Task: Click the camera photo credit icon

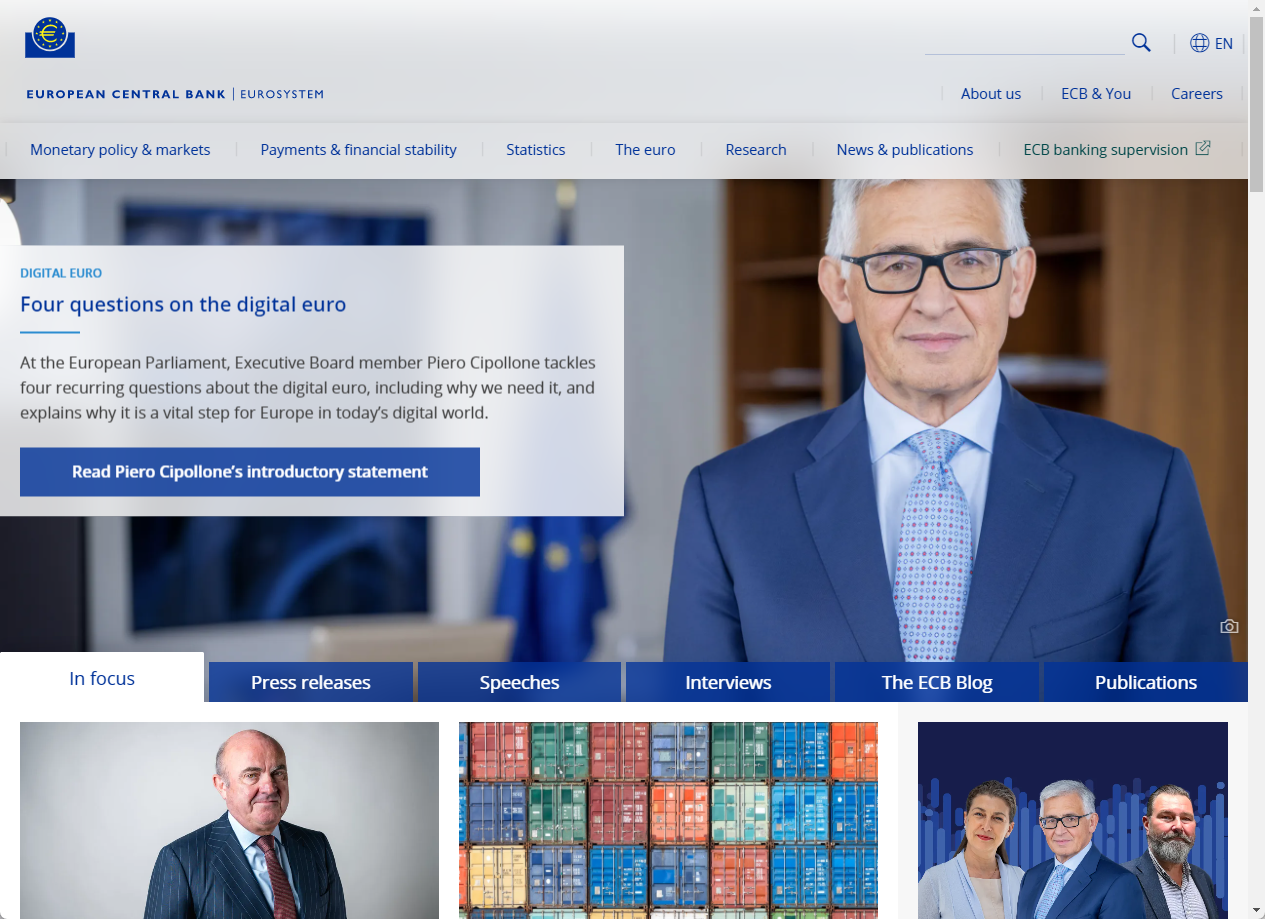Action: 1229,626
